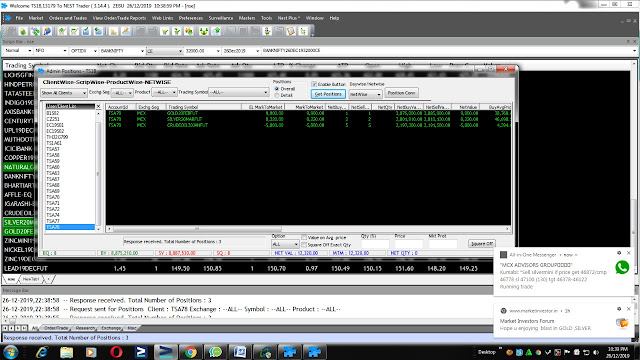Image resolution: width=640 pixels, height=360 pixels.
Task: Click the blue globe toolbar icon
Action: click(47, 31)
